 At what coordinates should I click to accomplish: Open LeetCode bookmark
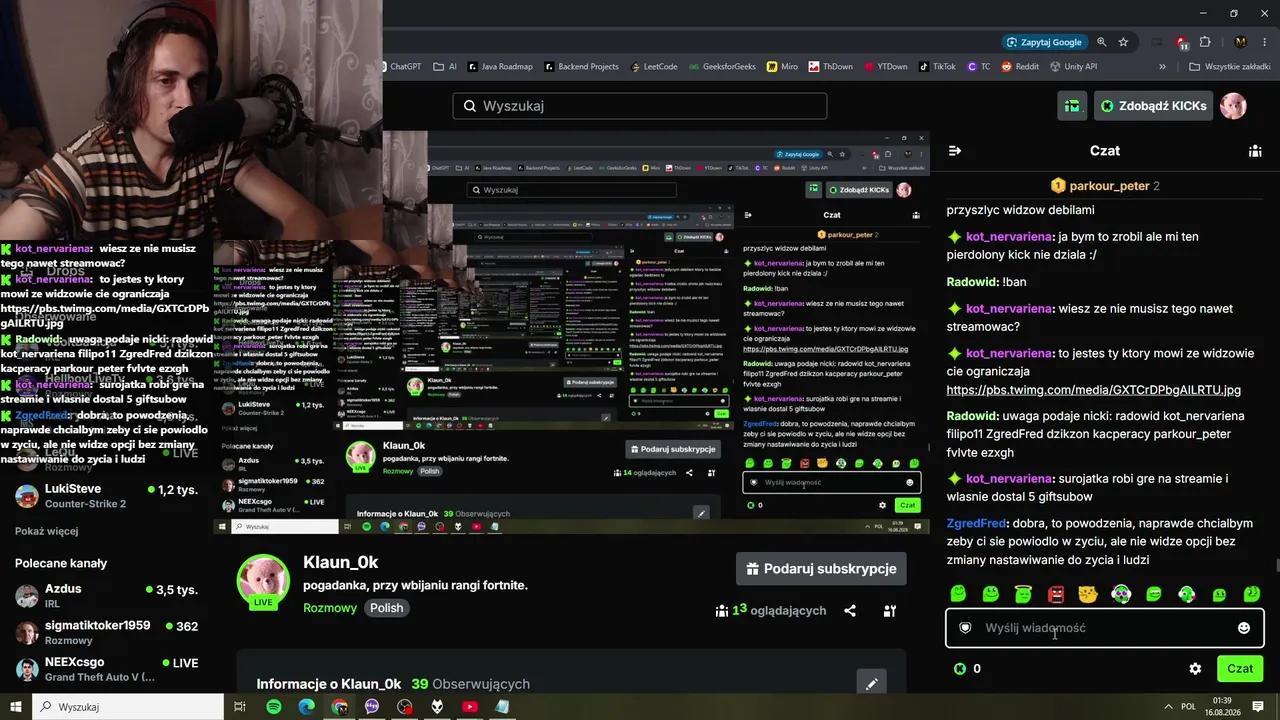pyautogui.click(x=654, y=67)
